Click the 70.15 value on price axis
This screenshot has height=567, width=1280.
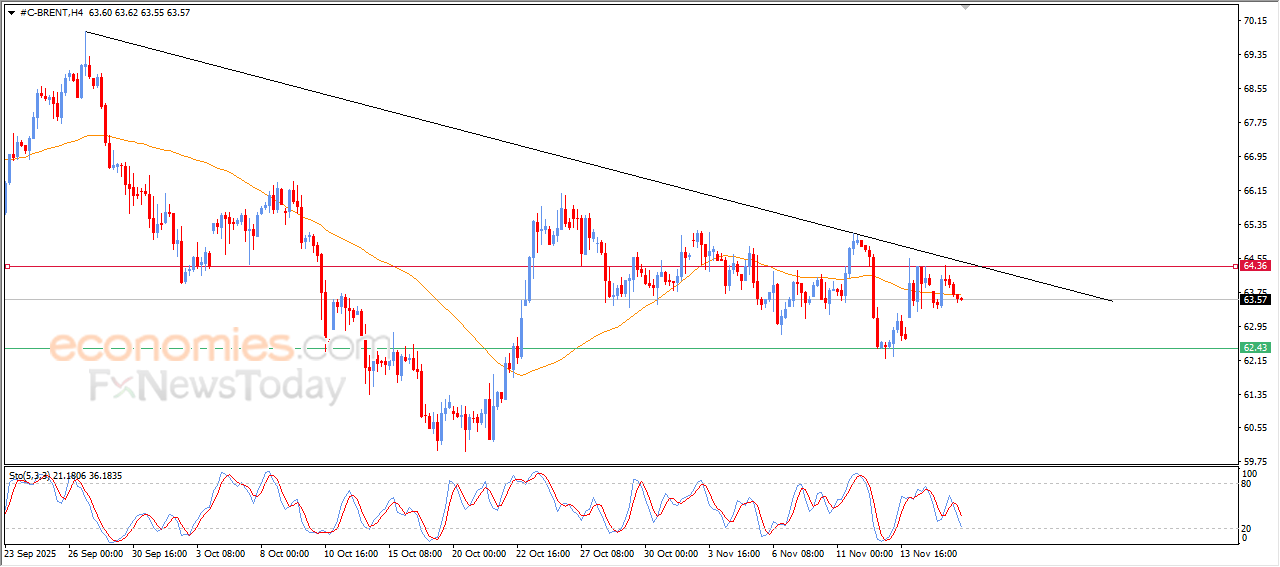click(x=1254, y=20)
